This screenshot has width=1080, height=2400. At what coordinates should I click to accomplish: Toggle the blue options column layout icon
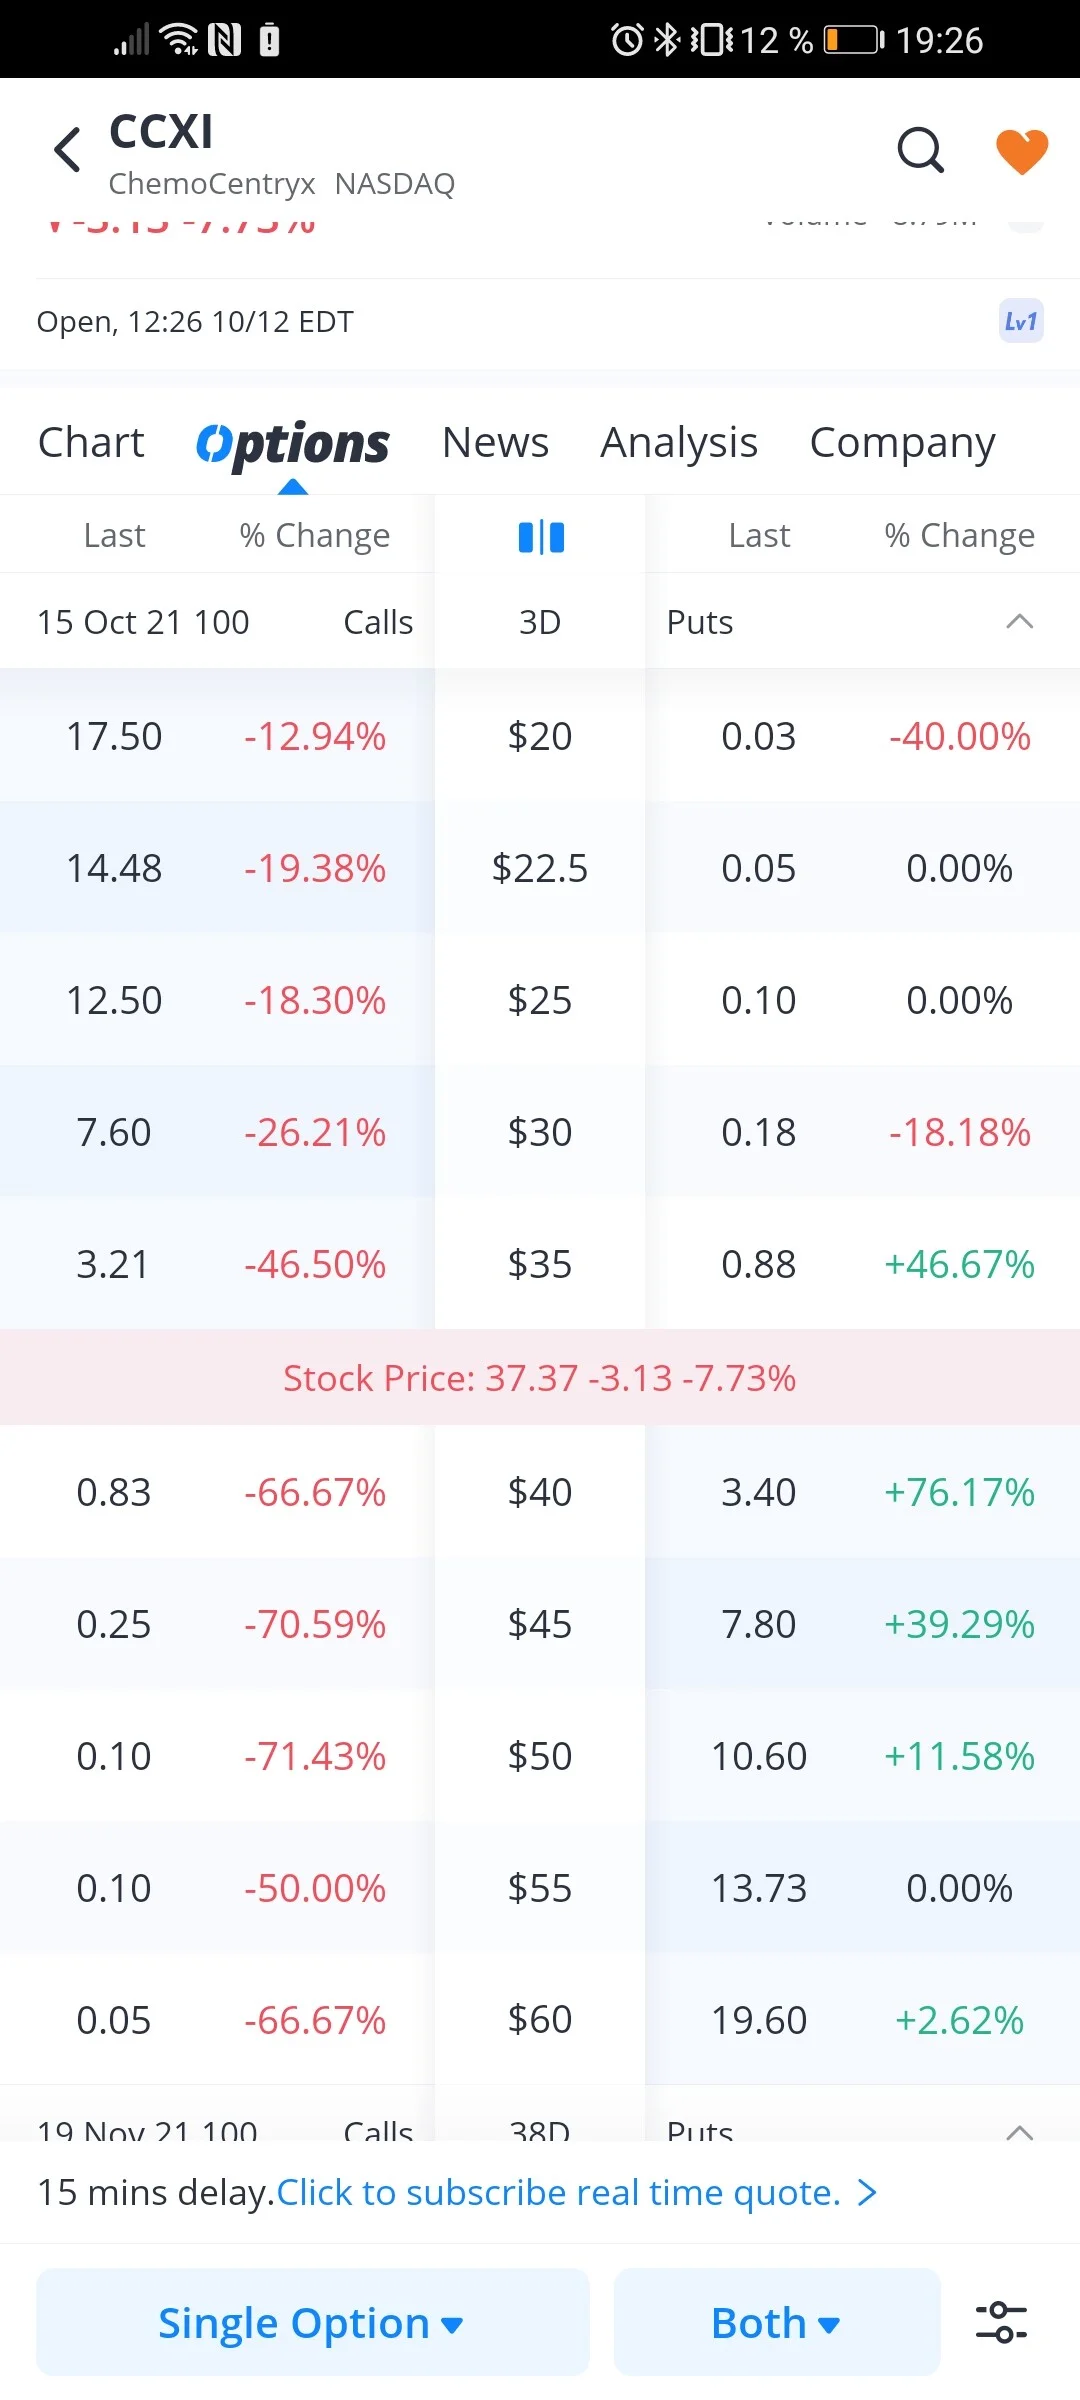click(x=541, y=537)
